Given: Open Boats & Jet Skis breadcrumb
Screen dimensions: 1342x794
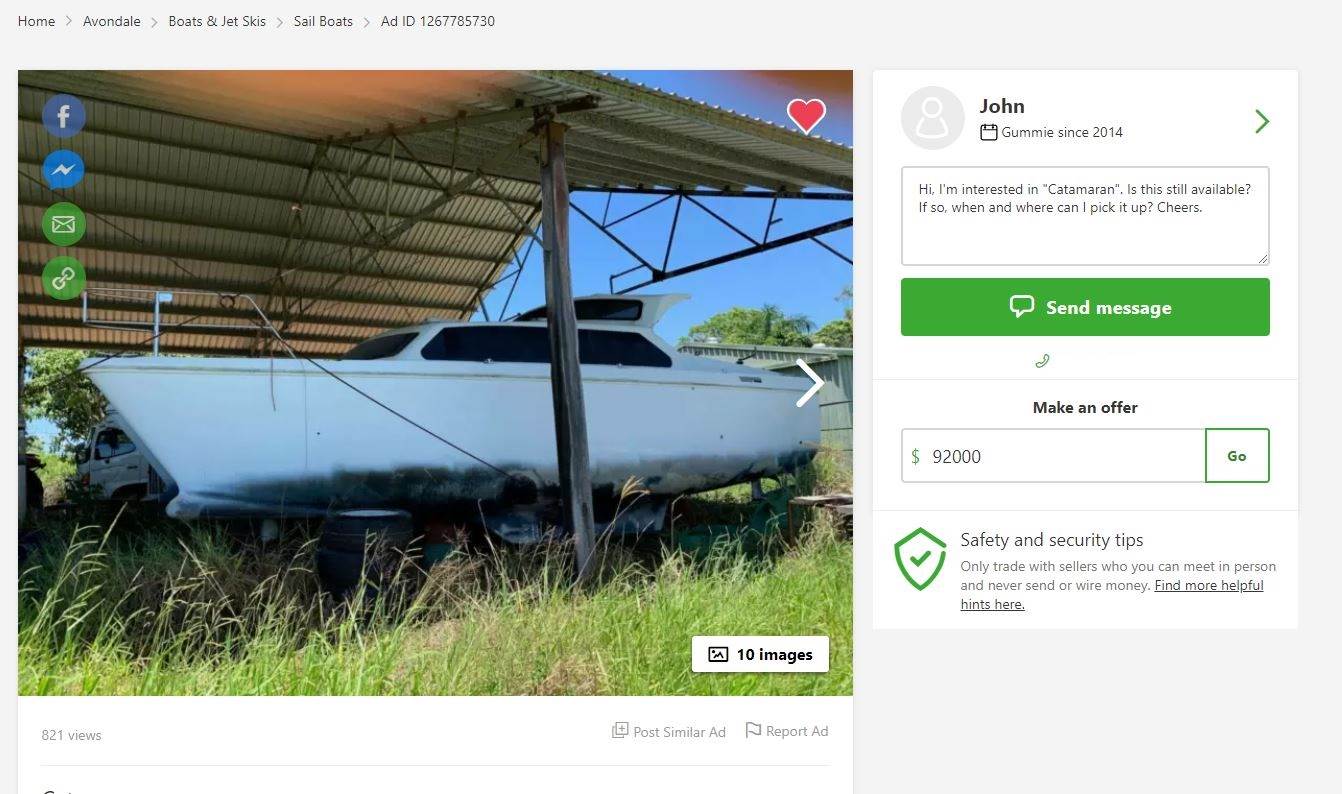Looking at the screenshot, I should (x=217, y=21).
